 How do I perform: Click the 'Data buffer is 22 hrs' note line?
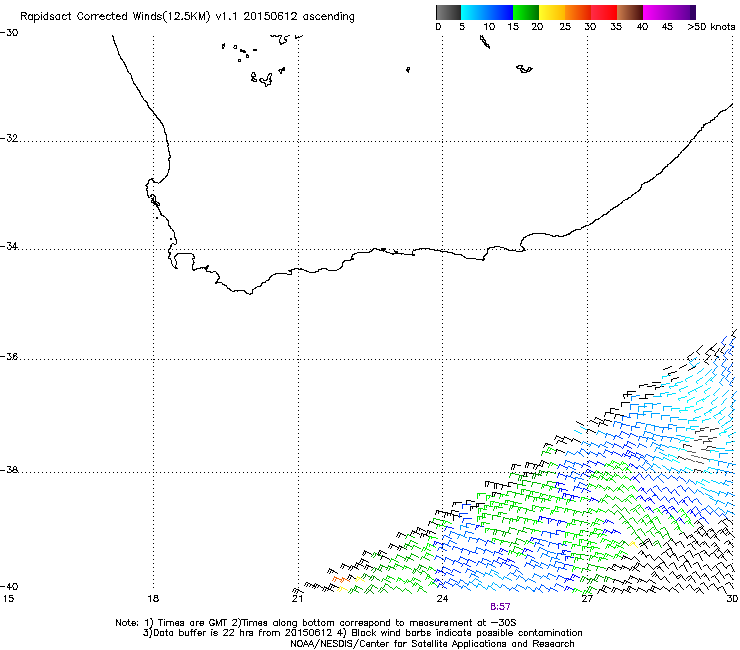click(362, 633)
